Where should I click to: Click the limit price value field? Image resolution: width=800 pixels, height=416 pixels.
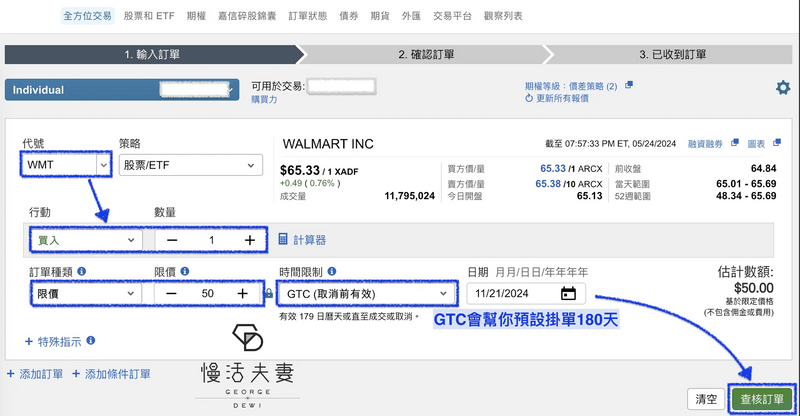(207, 293)
